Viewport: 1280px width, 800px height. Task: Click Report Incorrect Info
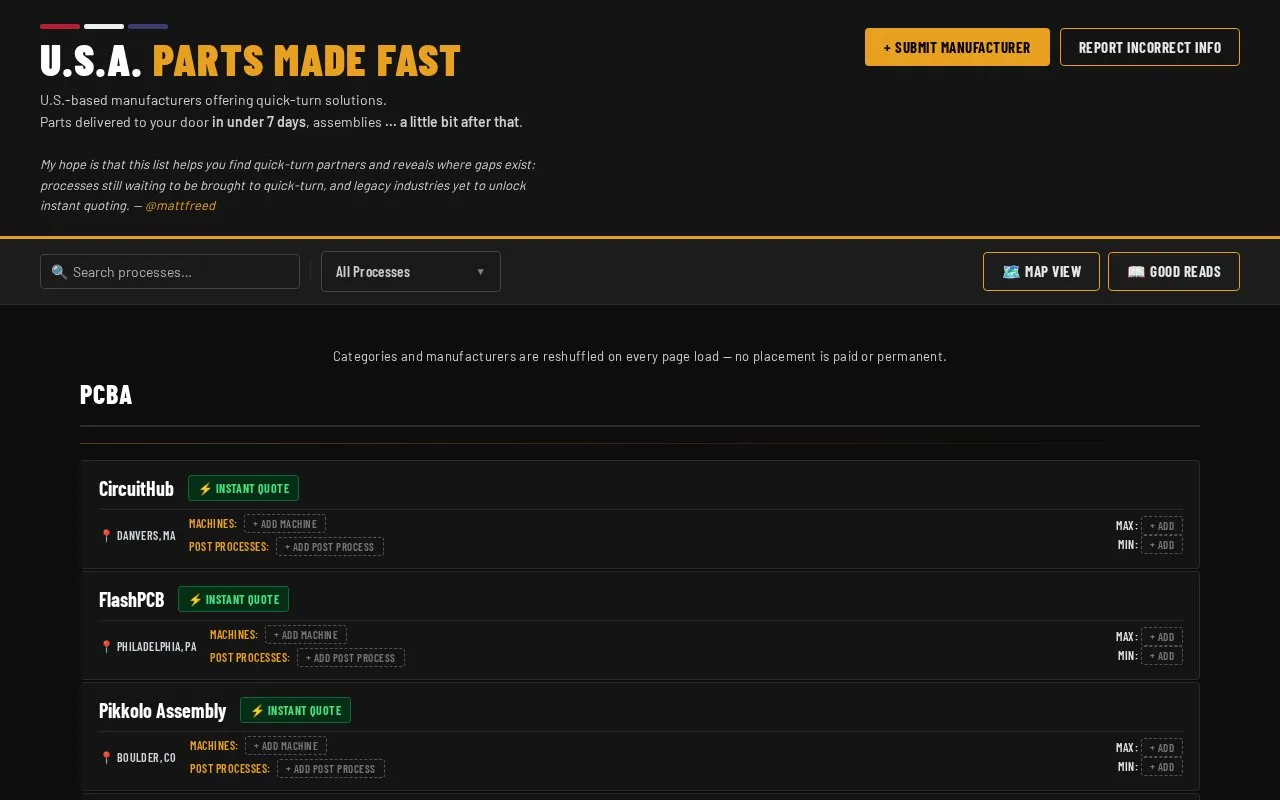pos(1150,47)
